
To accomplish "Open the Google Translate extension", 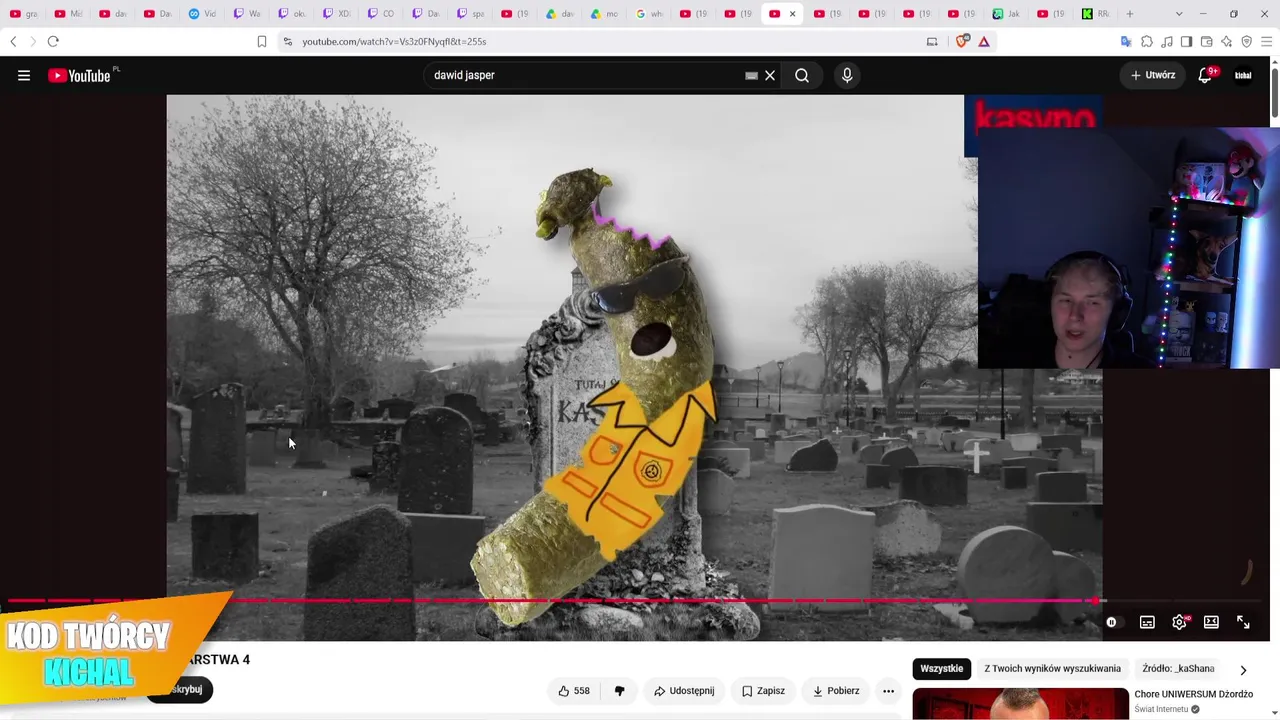I will click(1126, 41).
